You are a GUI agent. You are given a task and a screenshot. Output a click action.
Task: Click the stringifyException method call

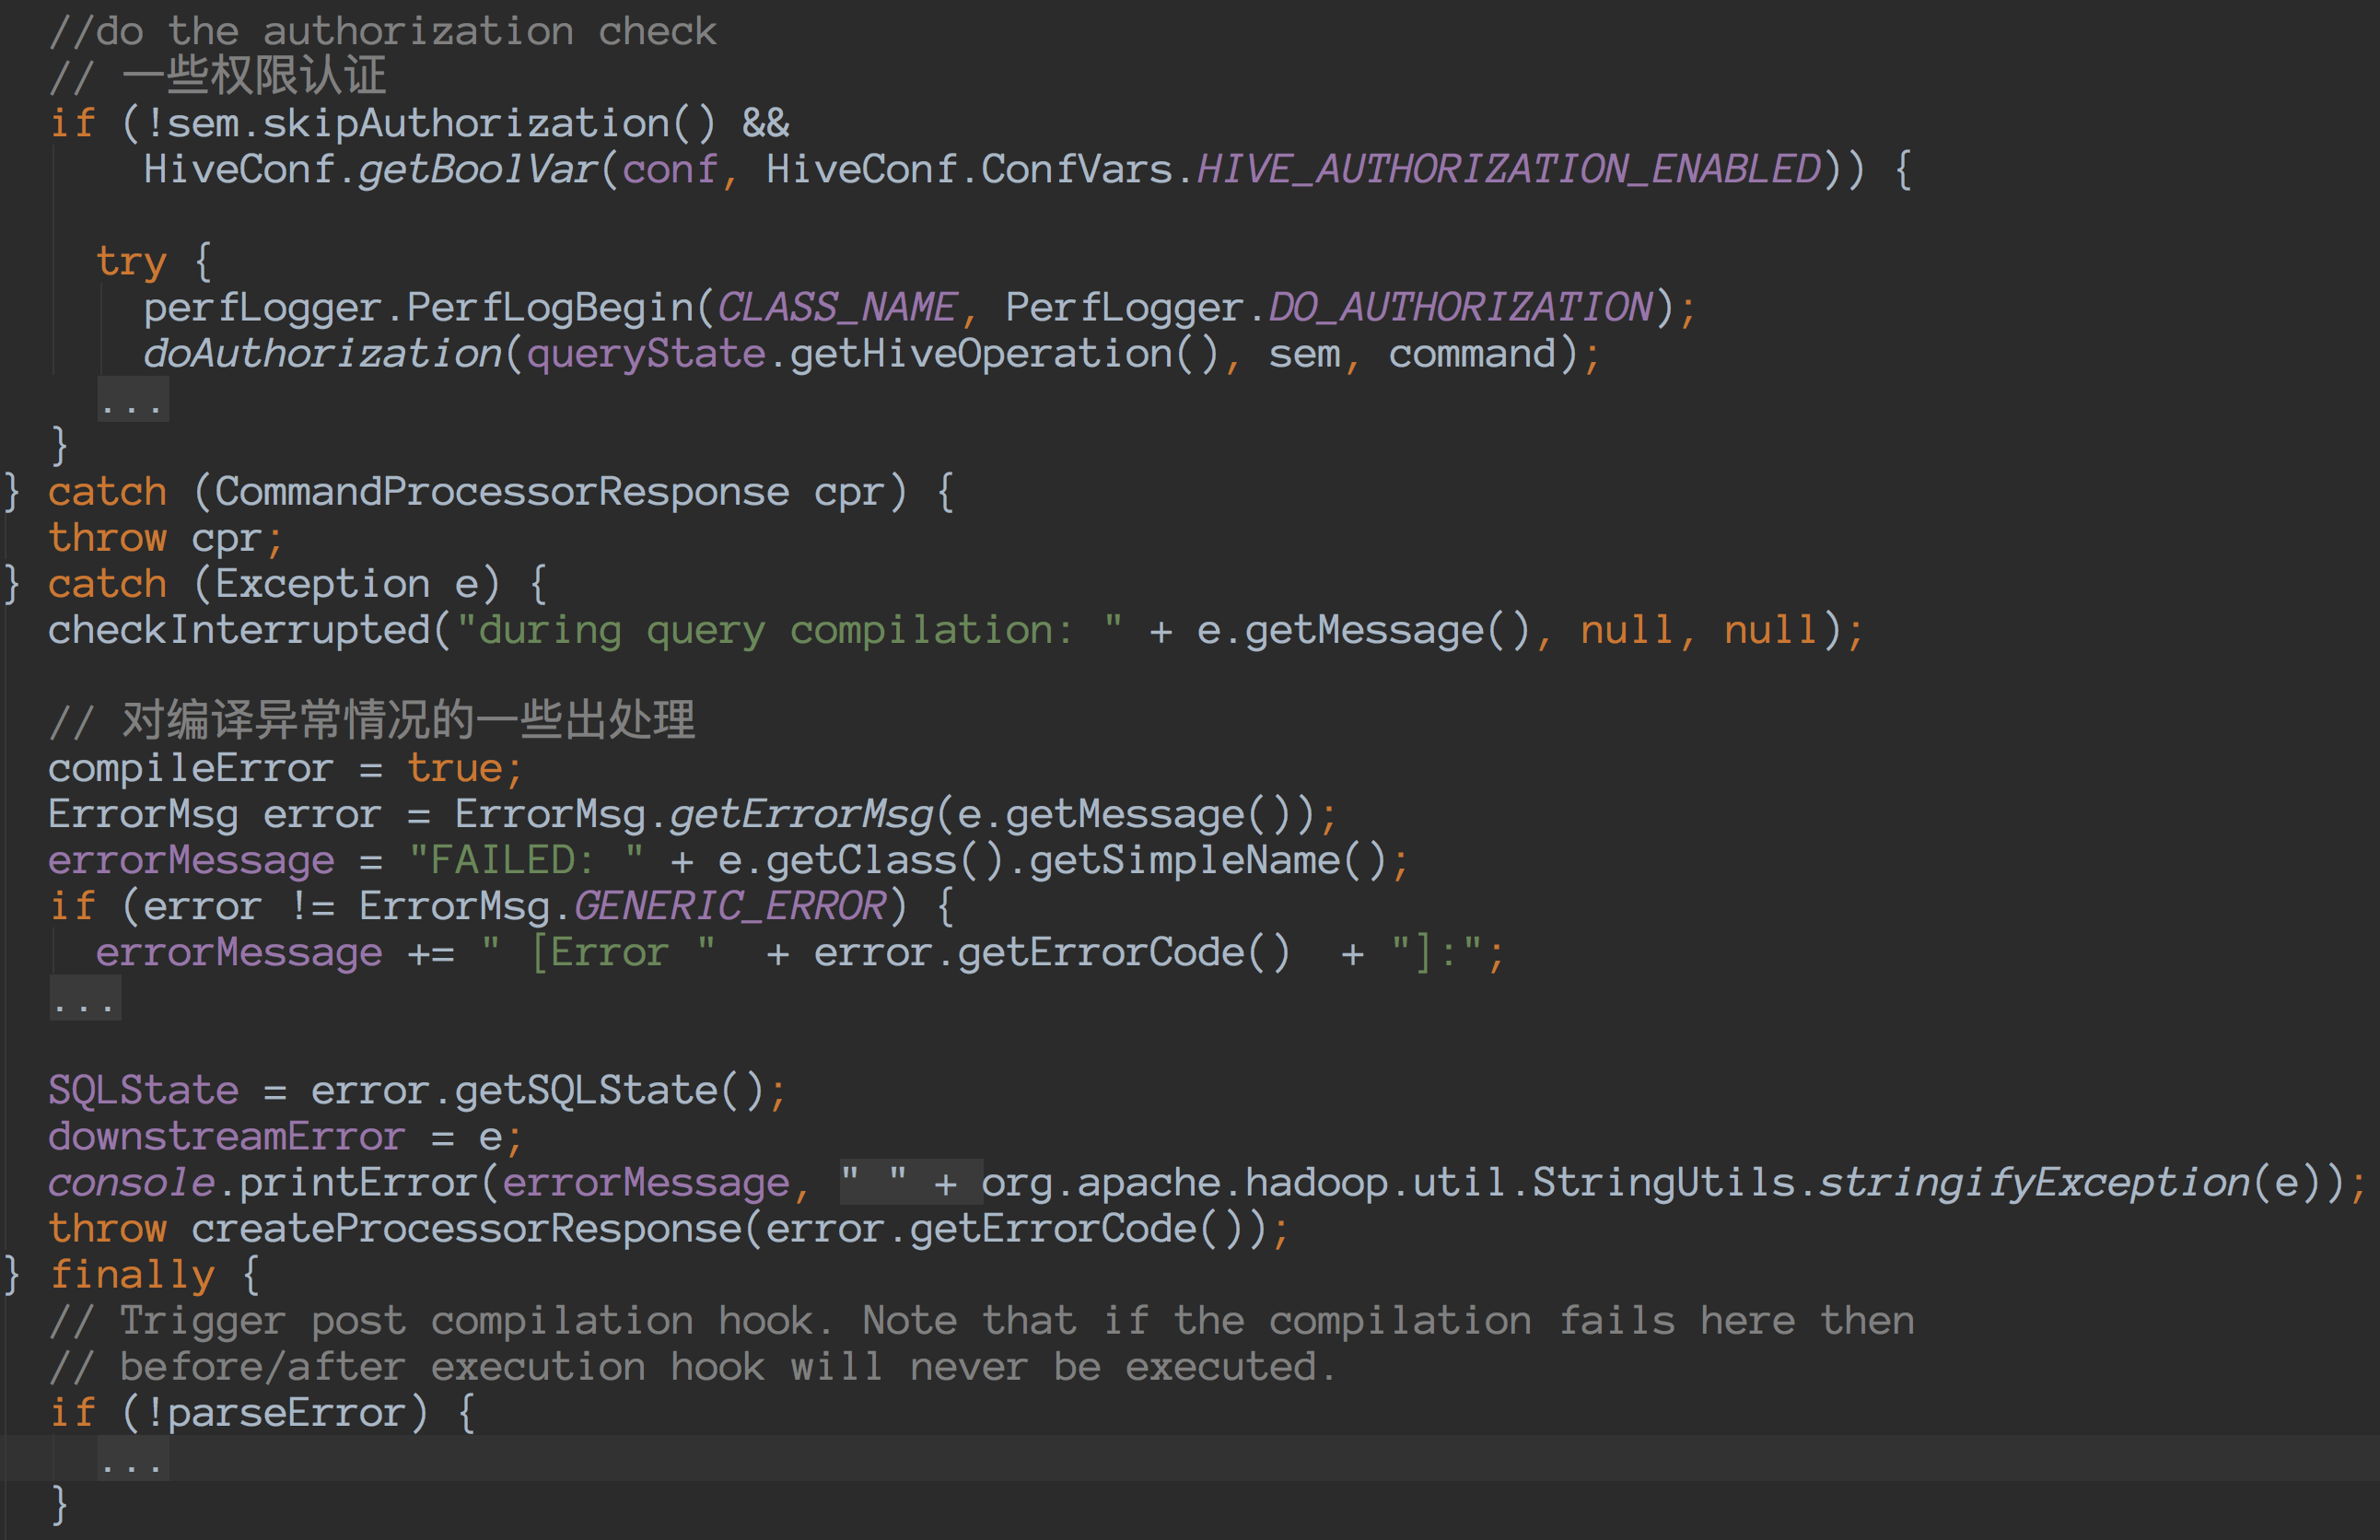coord(2033,1183)
